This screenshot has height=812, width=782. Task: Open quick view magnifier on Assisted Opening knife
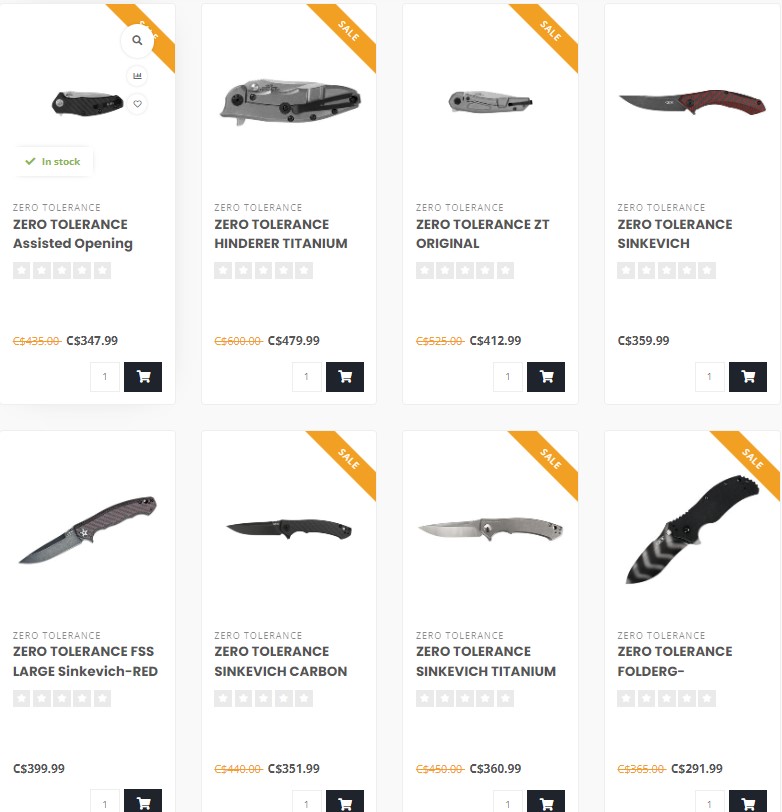[137, 40]
